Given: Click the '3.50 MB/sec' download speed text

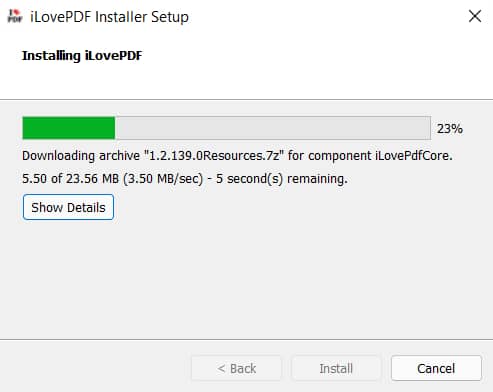Looking at the screenshot, I should (x=163, y=179).
